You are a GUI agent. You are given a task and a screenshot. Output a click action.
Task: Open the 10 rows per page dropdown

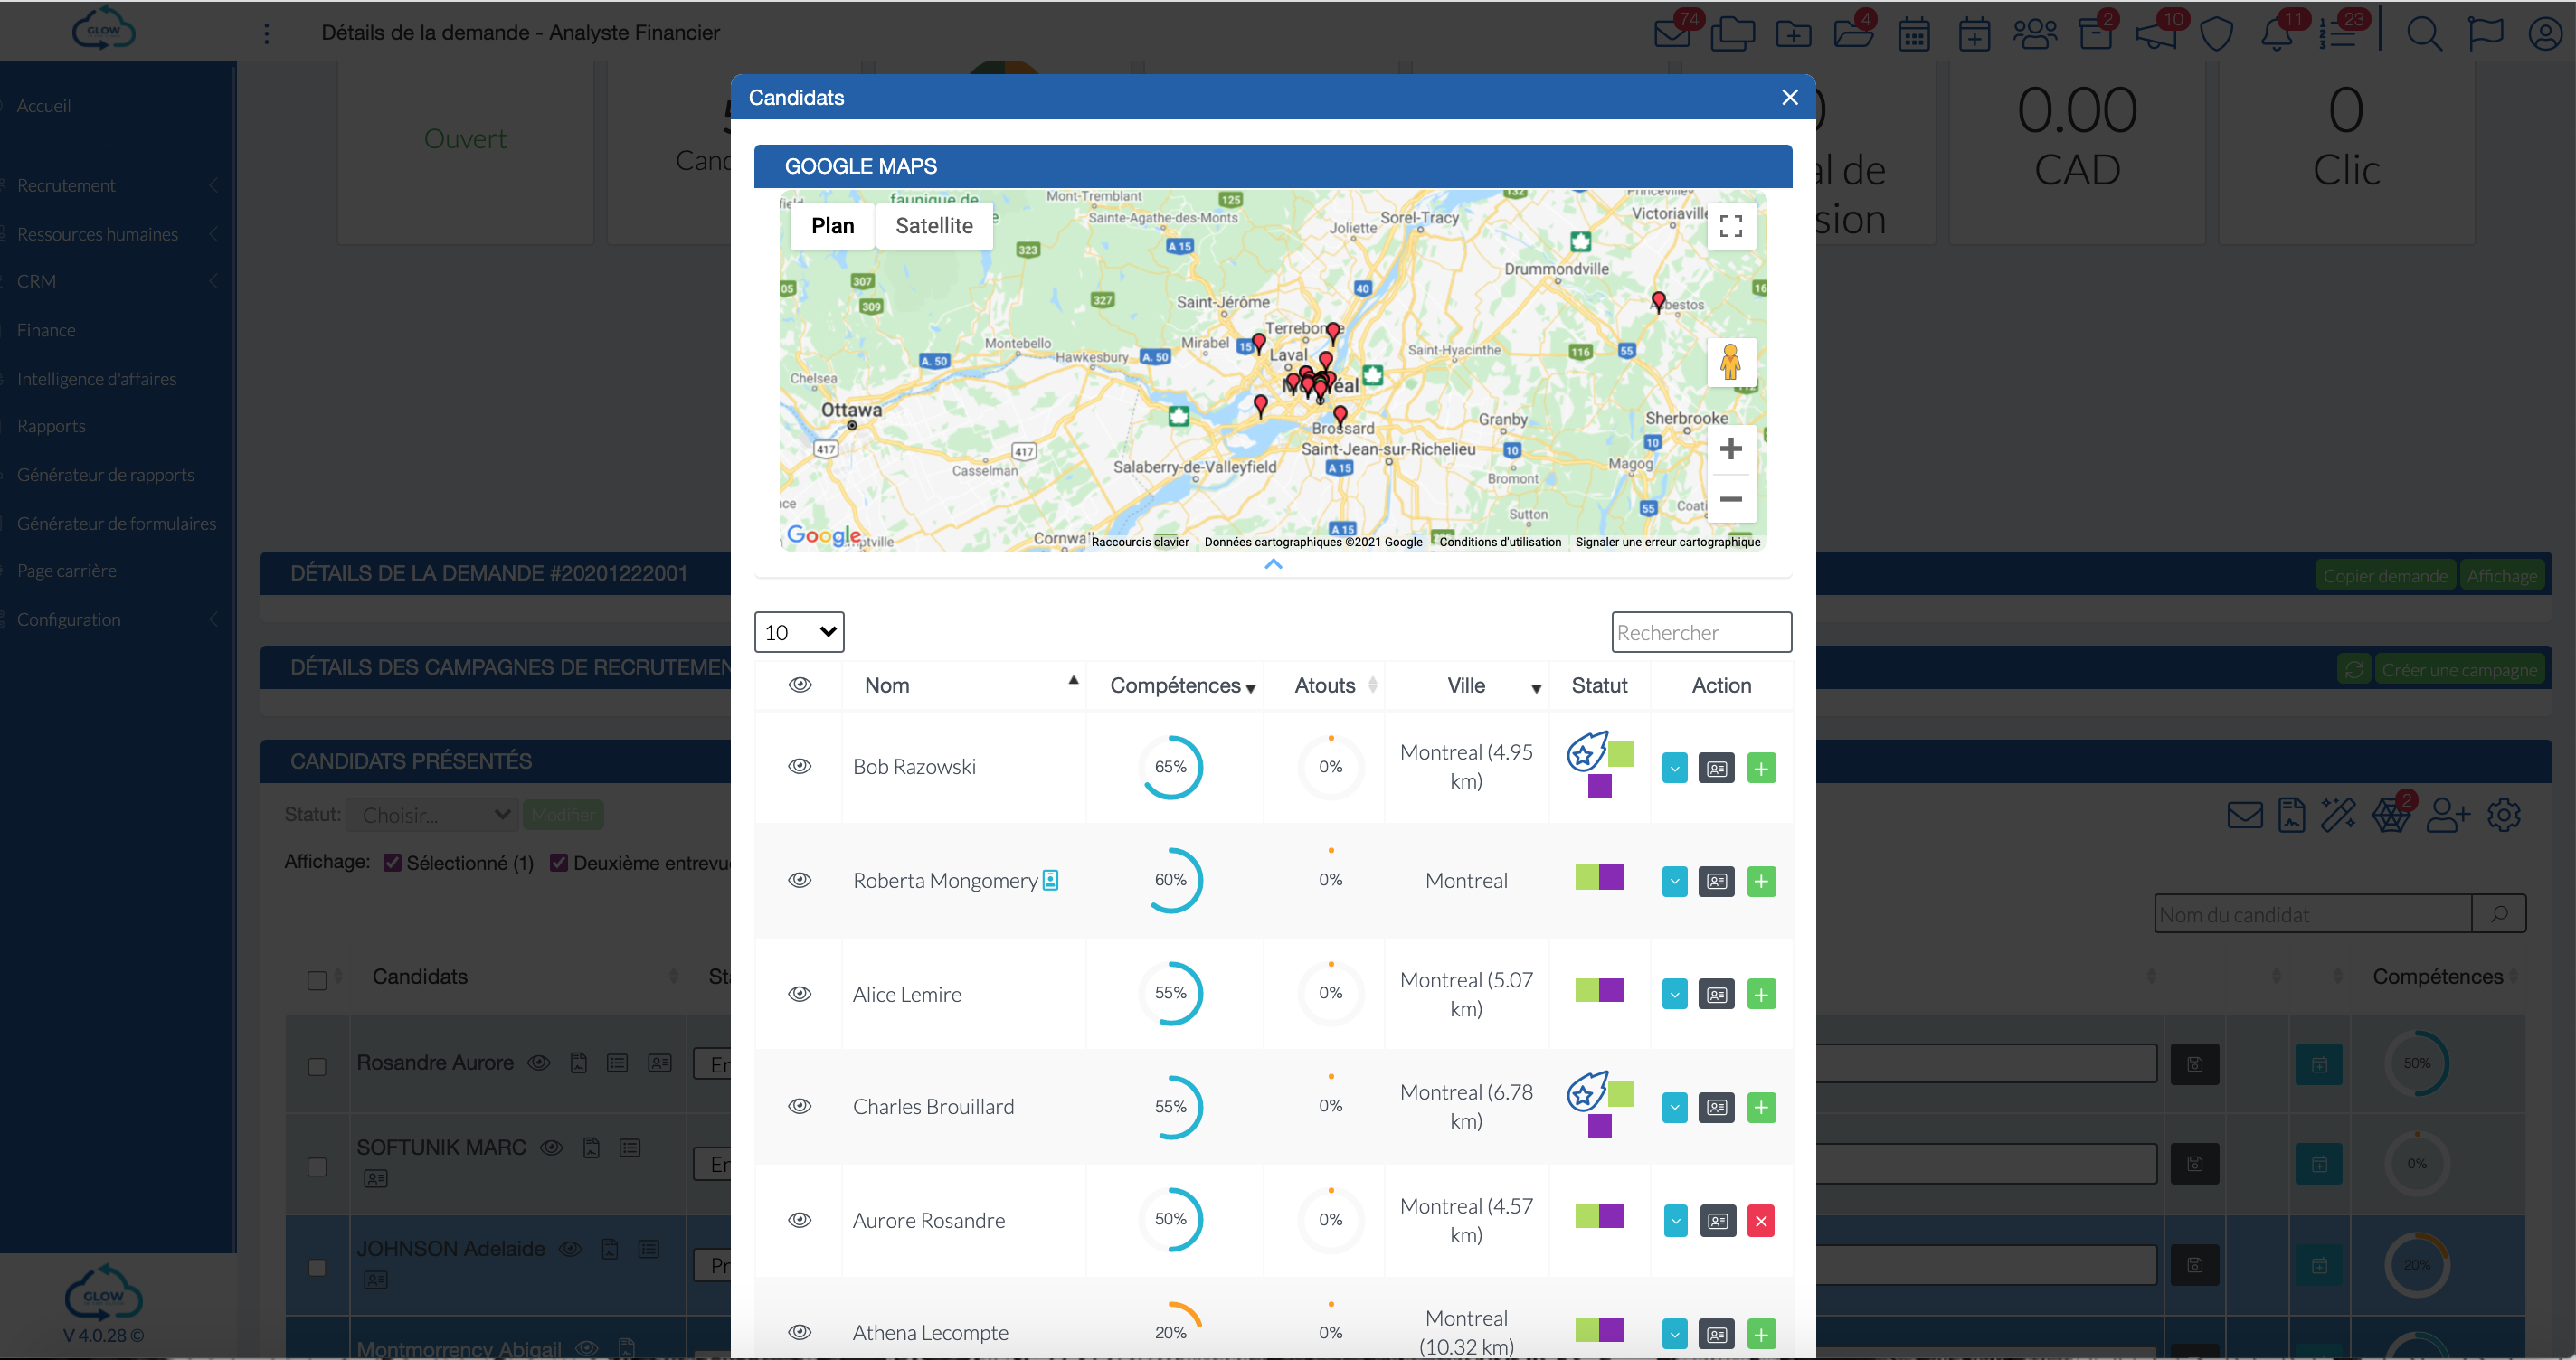pos(799,632)
